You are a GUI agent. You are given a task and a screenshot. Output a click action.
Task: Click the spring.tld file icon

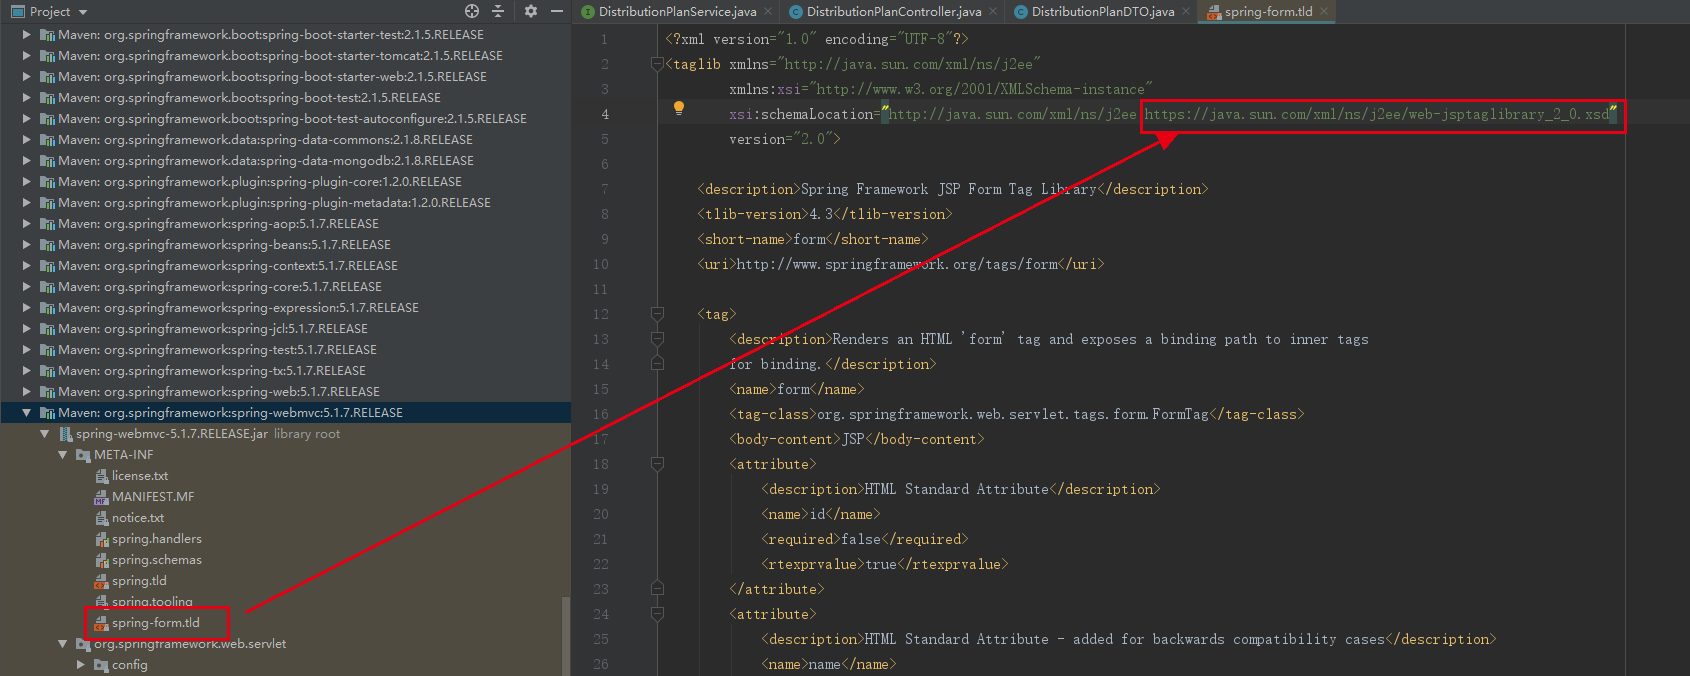101,580
